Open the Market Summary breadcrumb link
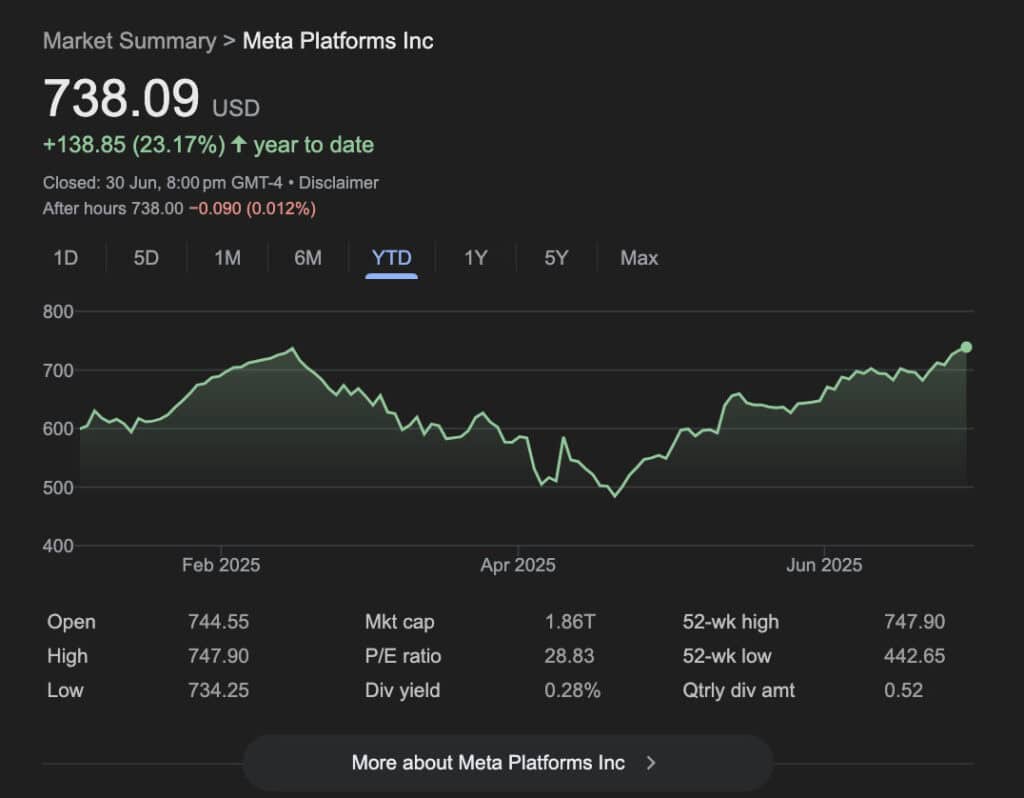1024x798 pixels. [129, 41]
